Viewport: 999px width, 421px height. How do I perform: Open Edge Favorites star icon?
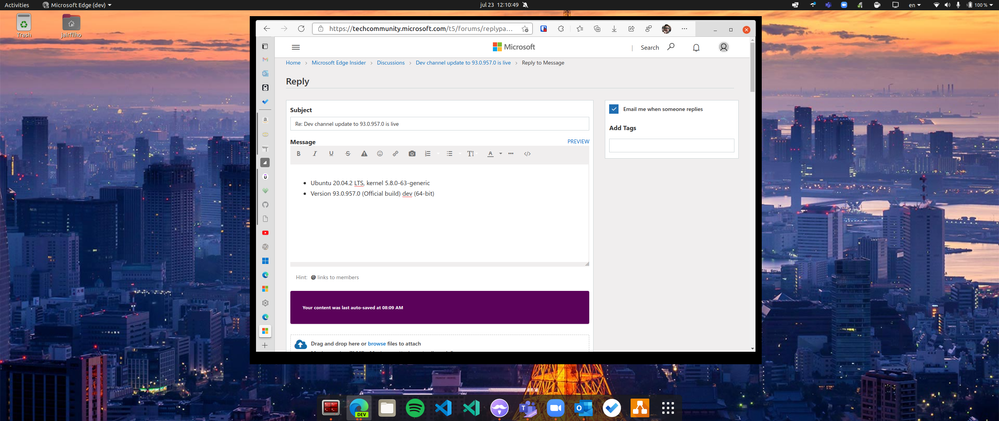[579, 29]
